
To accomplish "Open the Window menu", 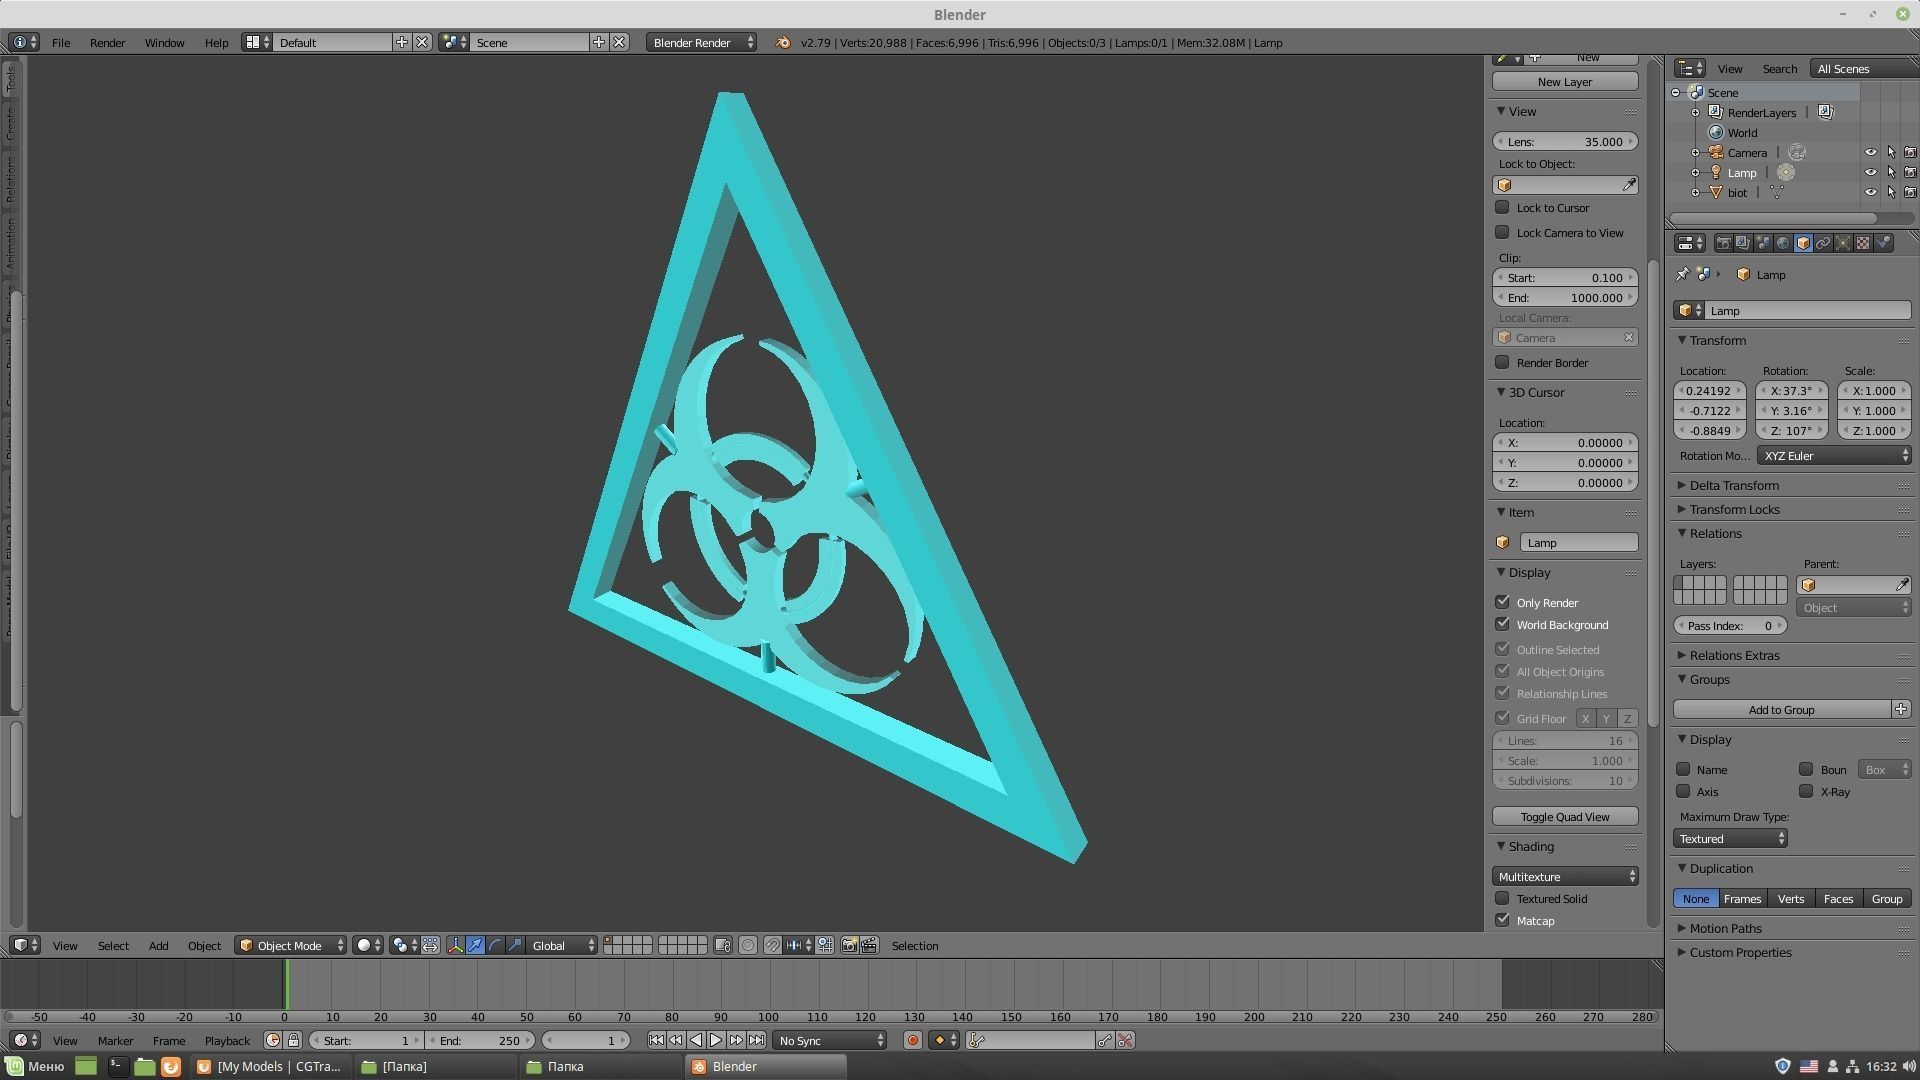I will click(164, 43).
